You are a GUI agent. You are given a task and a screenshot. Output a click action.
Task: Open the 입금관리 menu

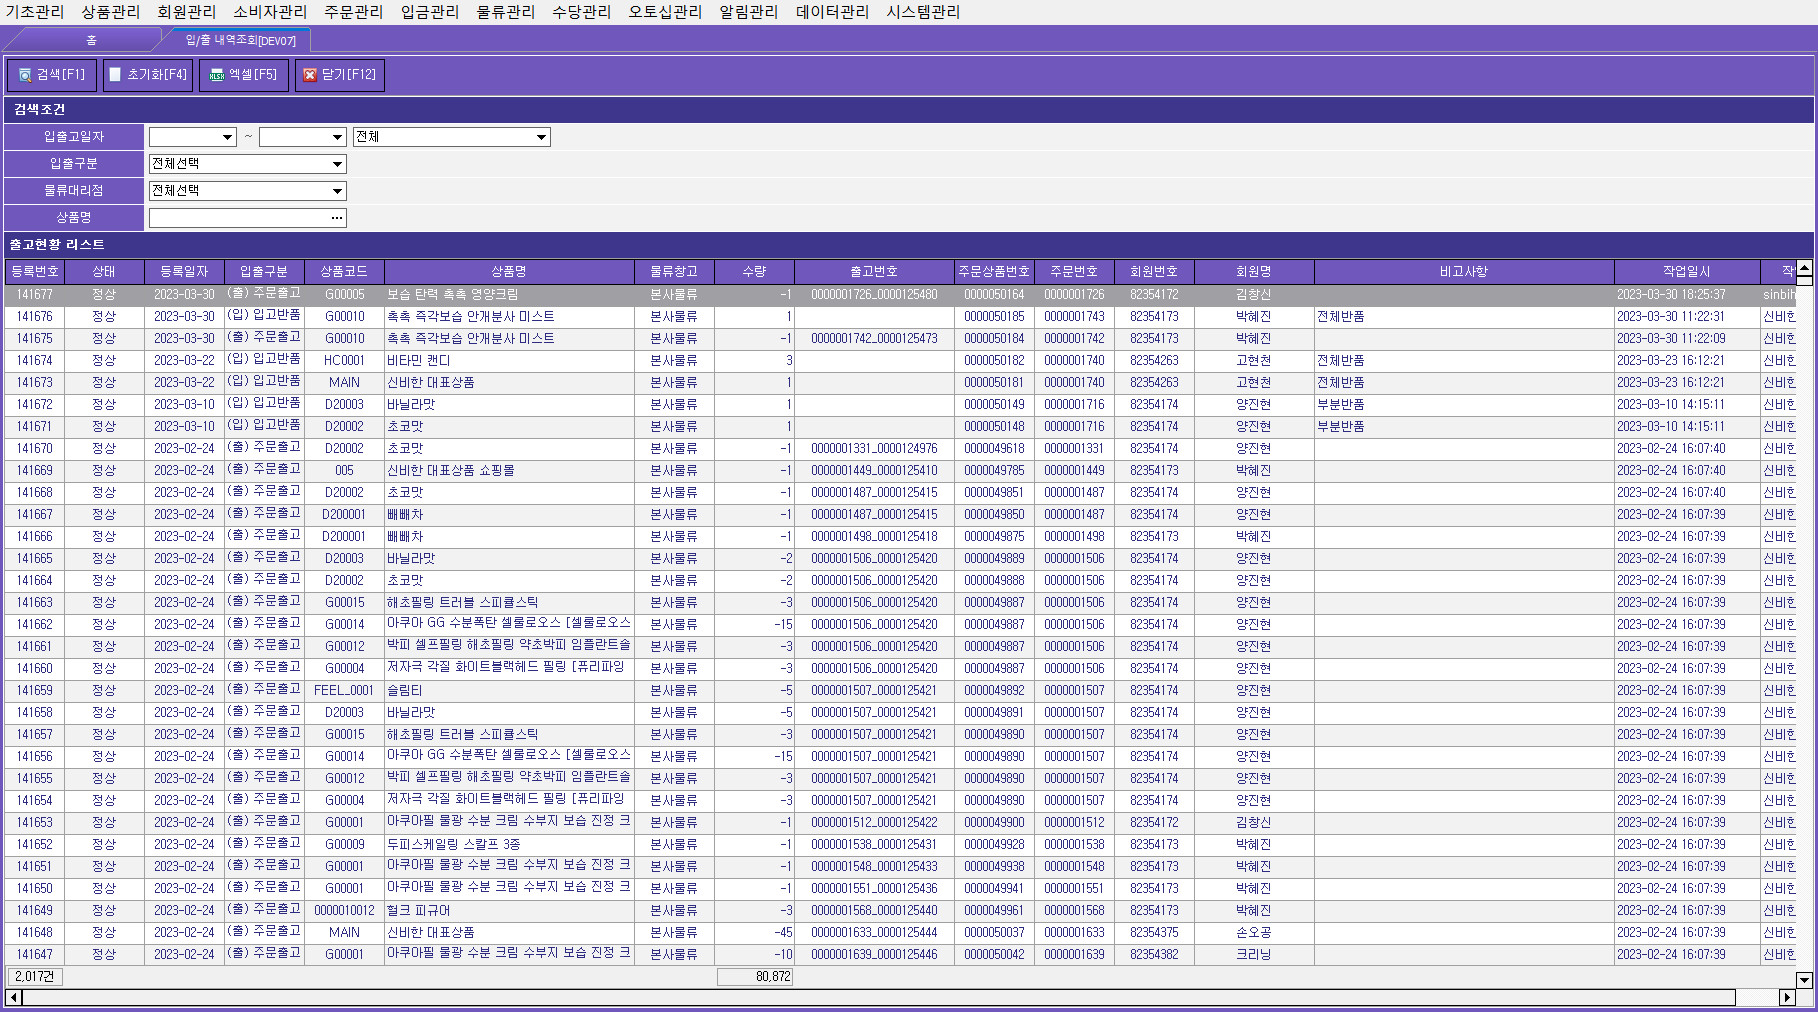[x=429, y=12]
